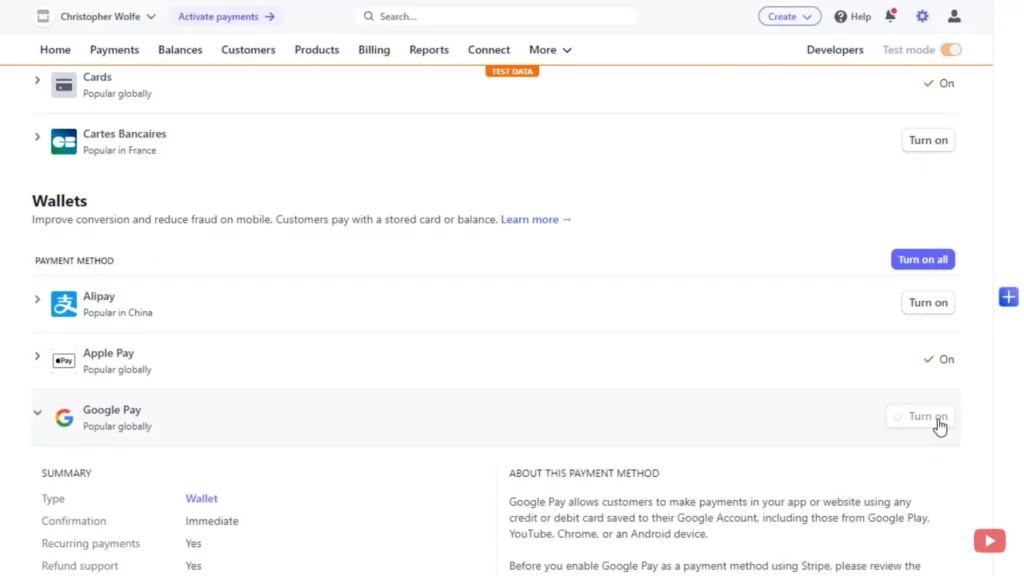Open the Developers link
The width and height of the screenshot is (1024, 576).
pos(835,50)
